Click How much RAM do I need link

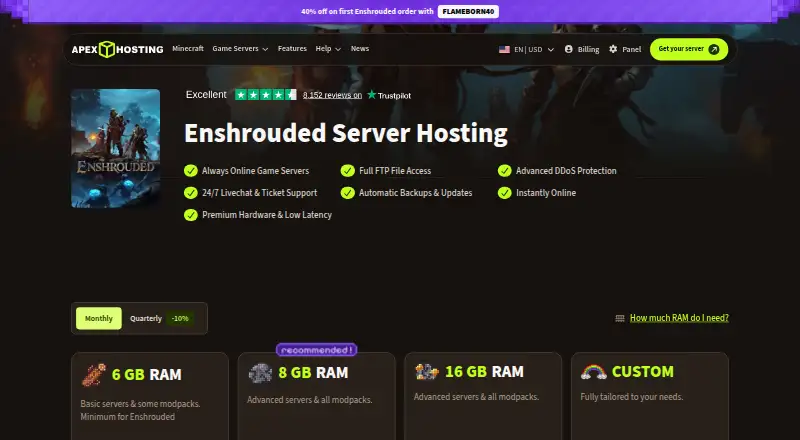click(679, 318)
